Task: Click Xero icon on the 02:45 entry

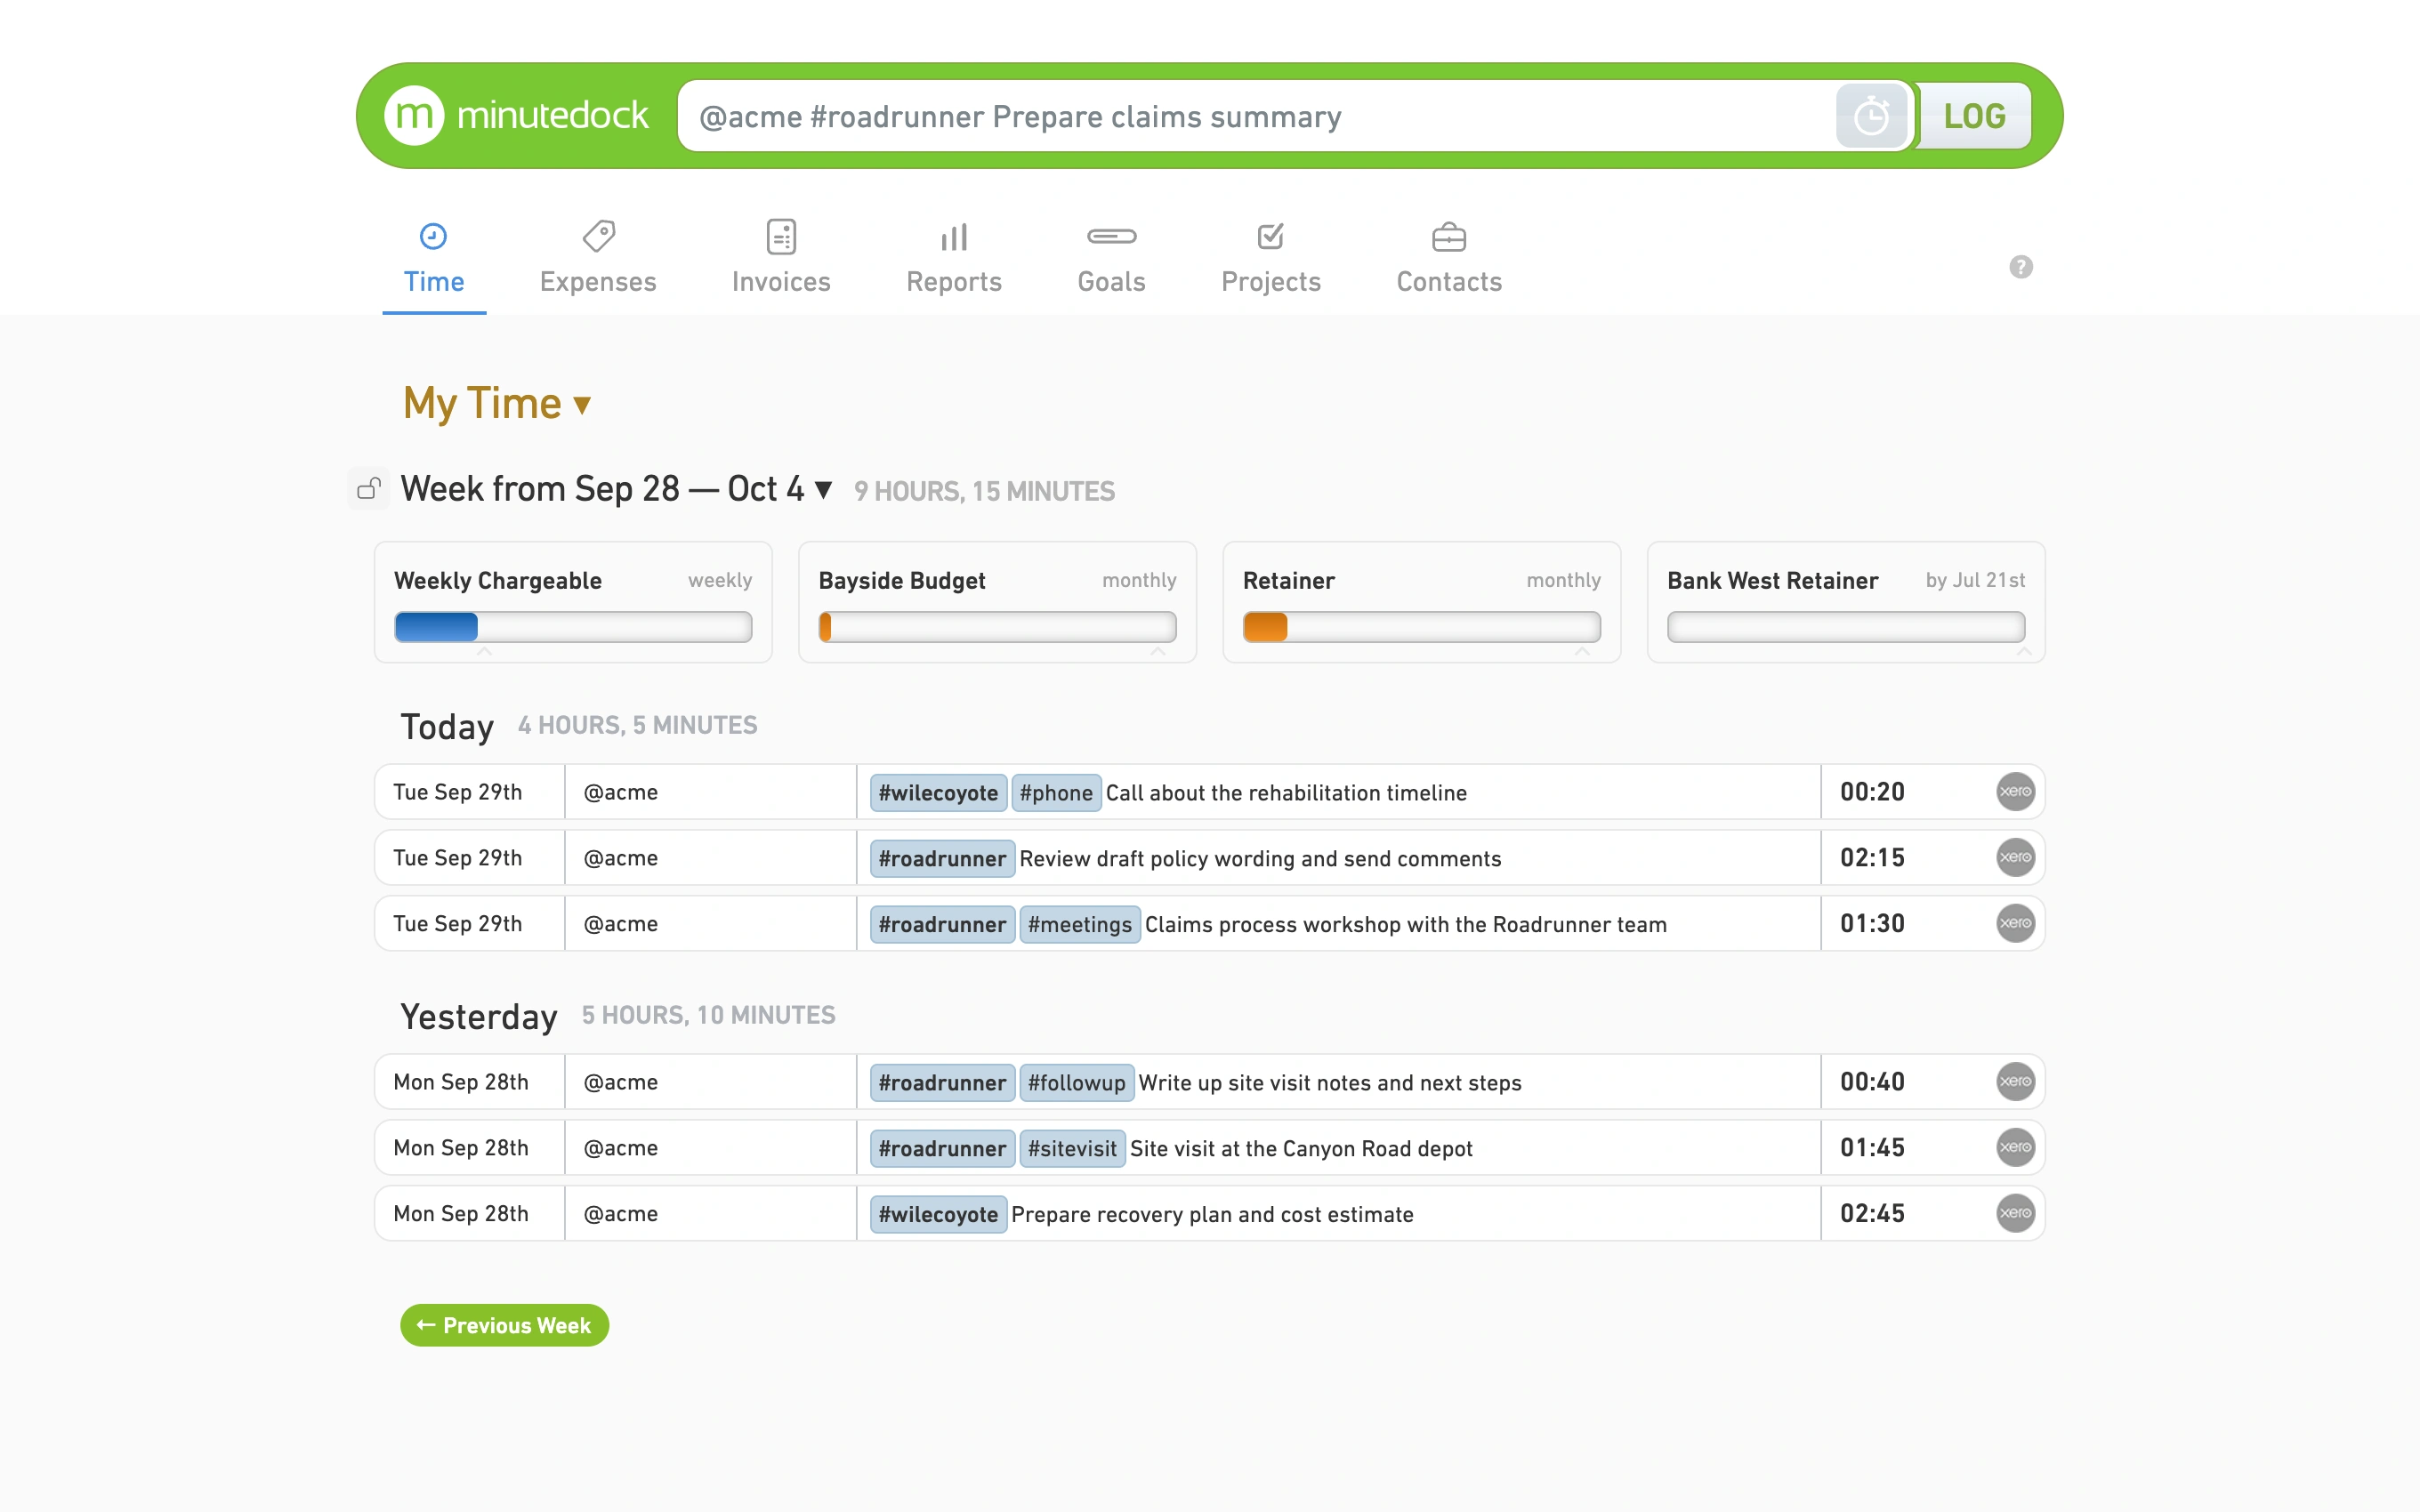Action: click(x=2015, y=1214)
